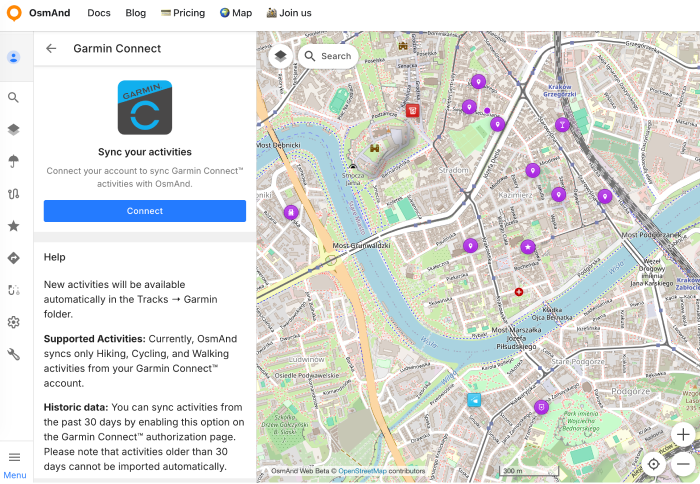Select the purple star marker in Kazimierz
Viewport: 700px width, 484px height.
(x=528, y=246)
